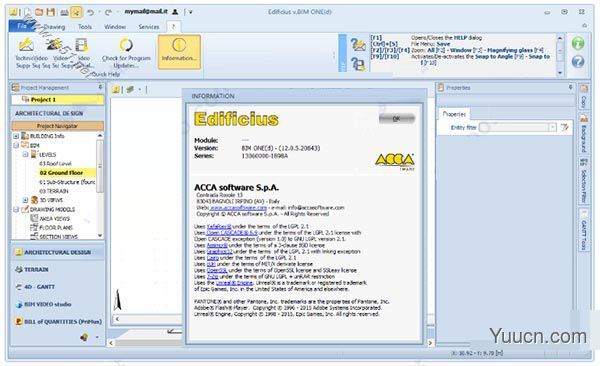This screenshot has width=600, height=366.
Task: Click OK in the Information dialog
Action: (x=396, y=119)
